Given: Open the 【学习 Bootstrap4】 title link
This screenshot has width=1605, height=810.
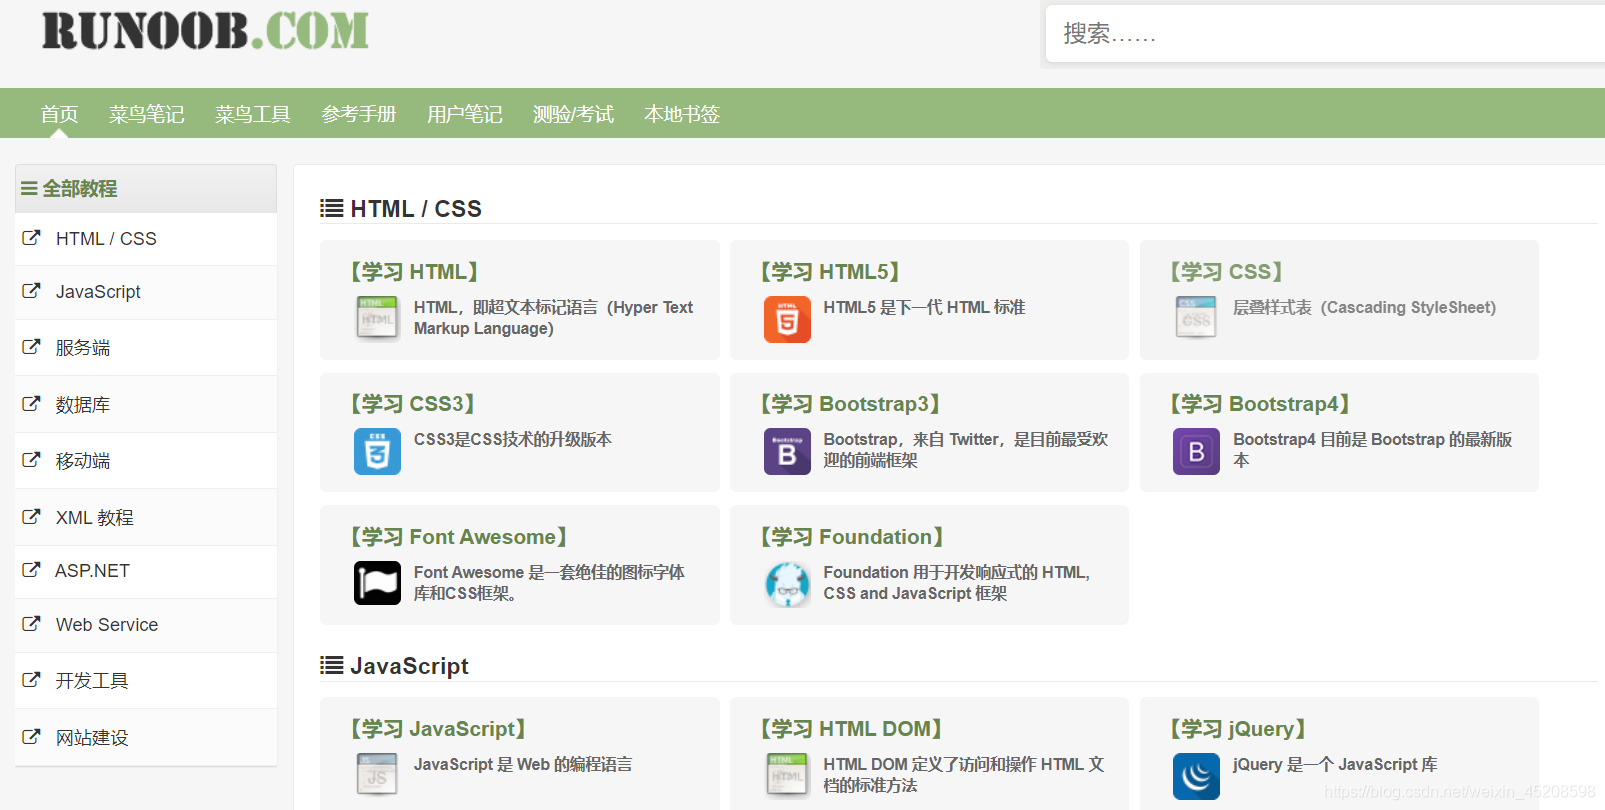Looking at the screenshot, I should tap(1260, 403).
